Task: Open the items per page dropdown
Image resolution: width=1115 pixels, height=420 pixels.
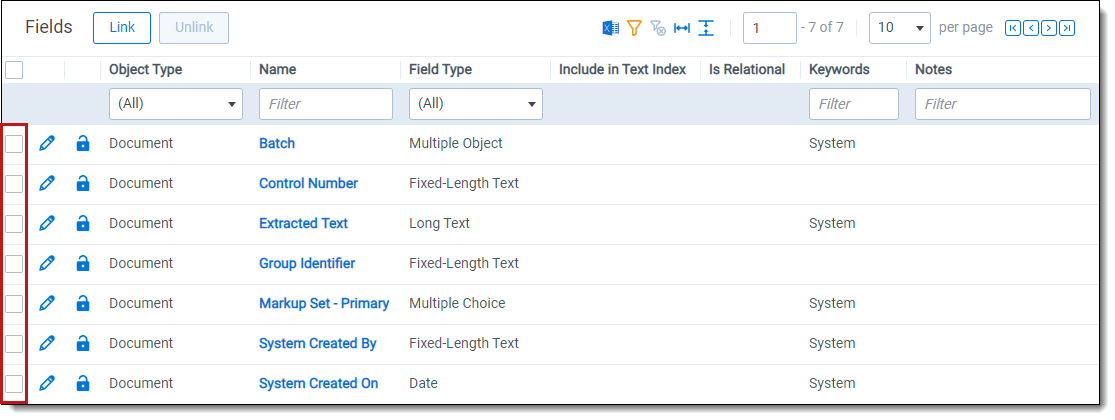Action: tap(899, 28)
